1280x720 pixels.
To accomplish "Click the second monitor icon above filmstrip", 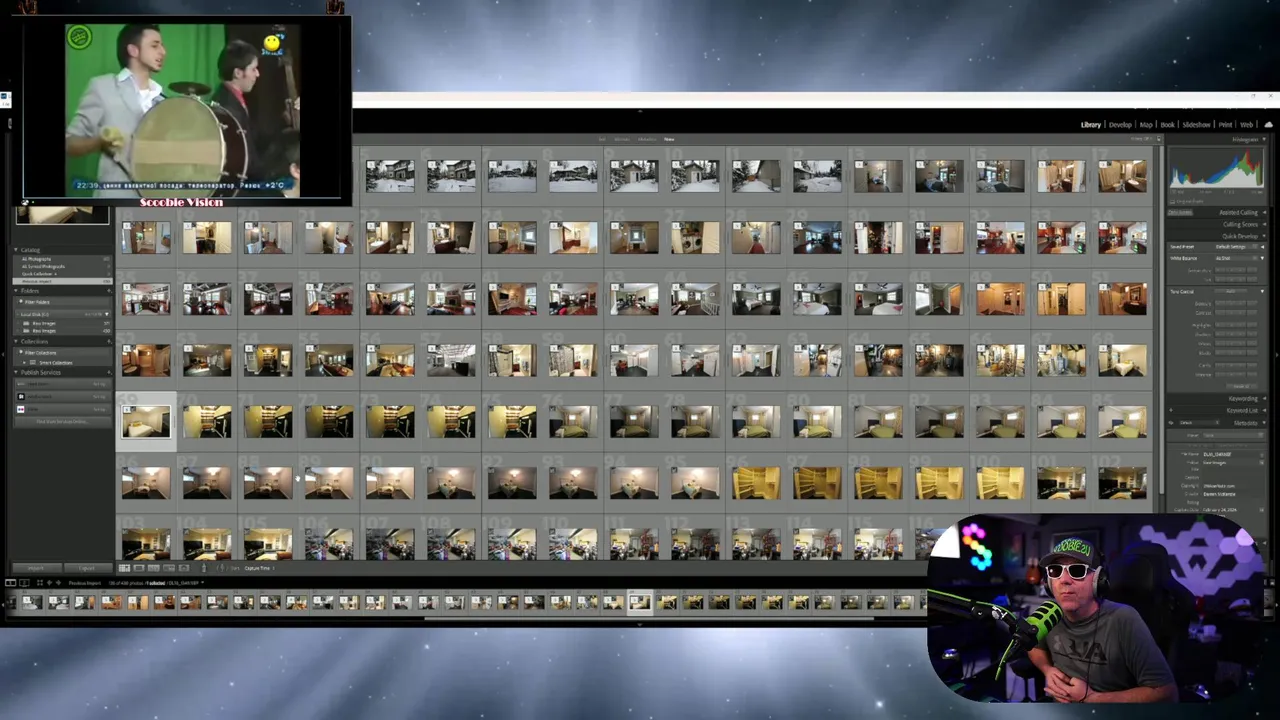I will point(25,583).
